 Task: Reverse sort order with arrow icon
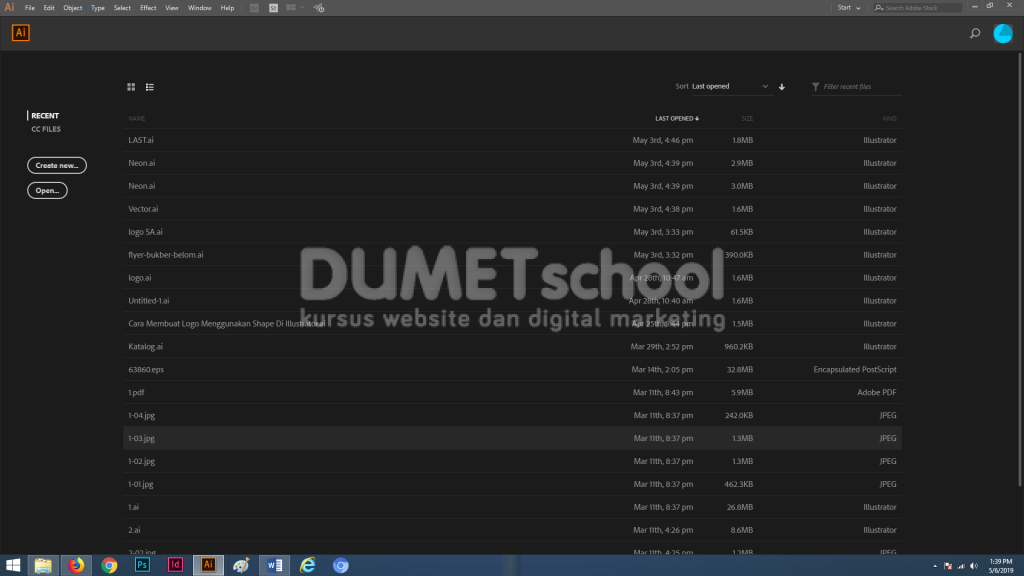pos(782,87)
